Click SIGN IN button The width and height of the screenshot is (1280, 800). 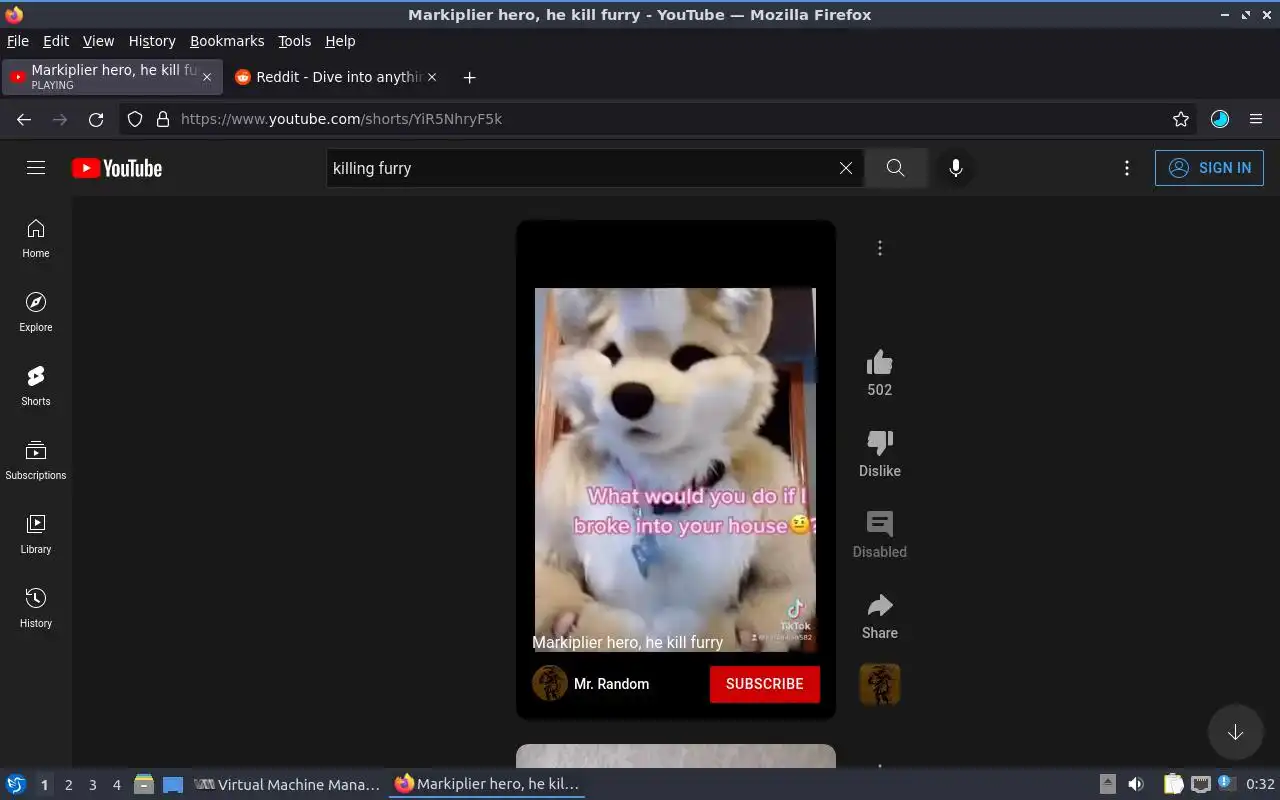pos(1209,168)
